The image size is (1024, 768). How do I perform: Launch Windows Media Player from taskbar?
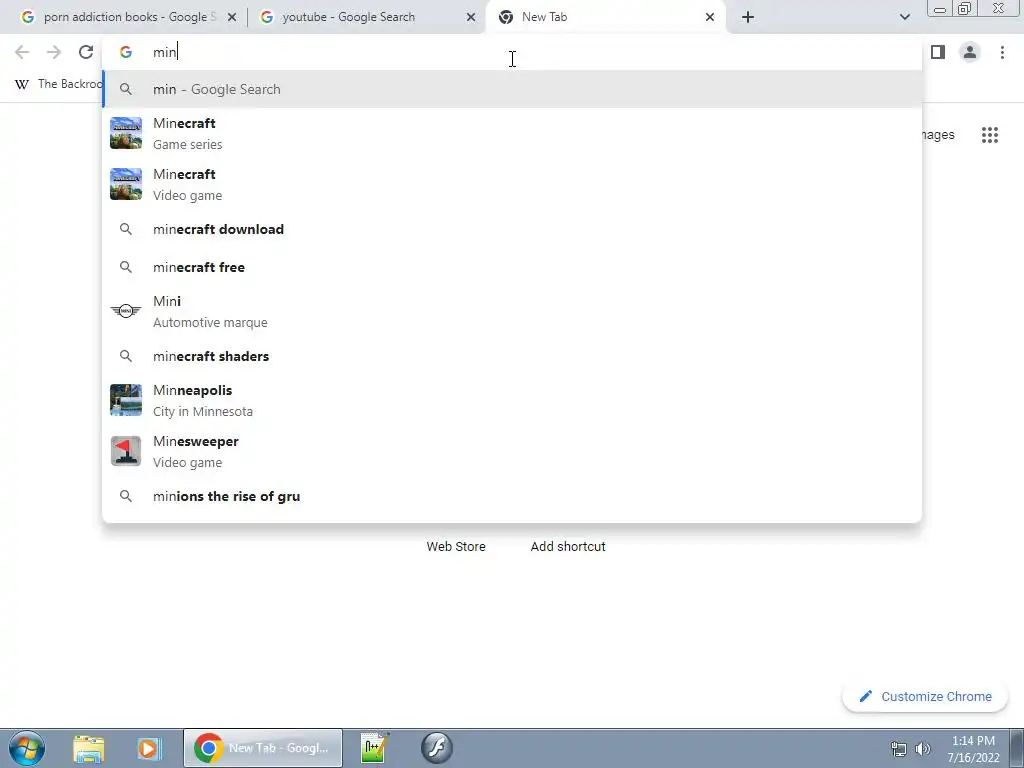(x=148, y=748)
